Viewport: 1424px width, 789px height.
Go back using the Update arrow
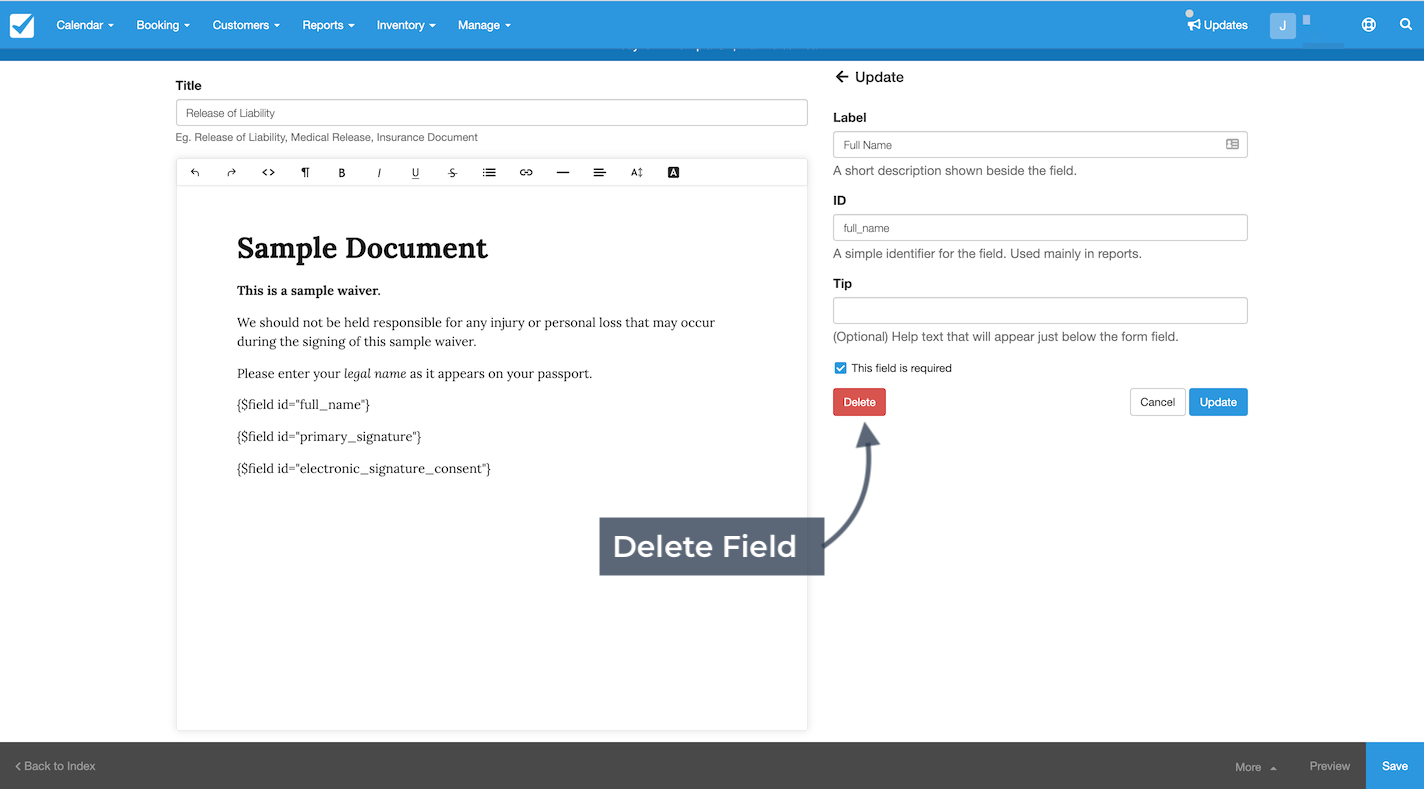tap(842, 77)
